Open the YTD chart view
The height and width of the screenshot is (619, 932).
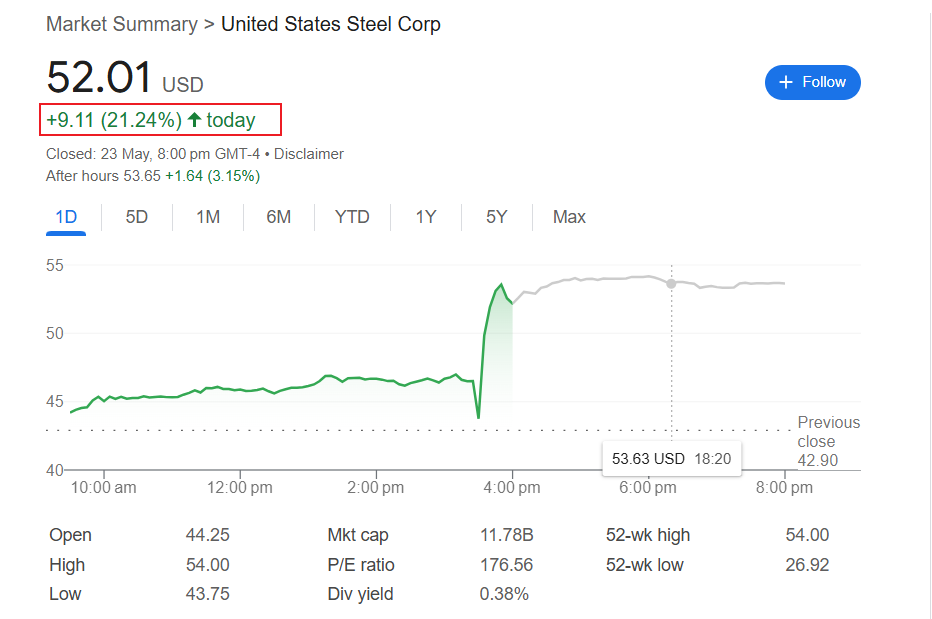click(352, 217)
